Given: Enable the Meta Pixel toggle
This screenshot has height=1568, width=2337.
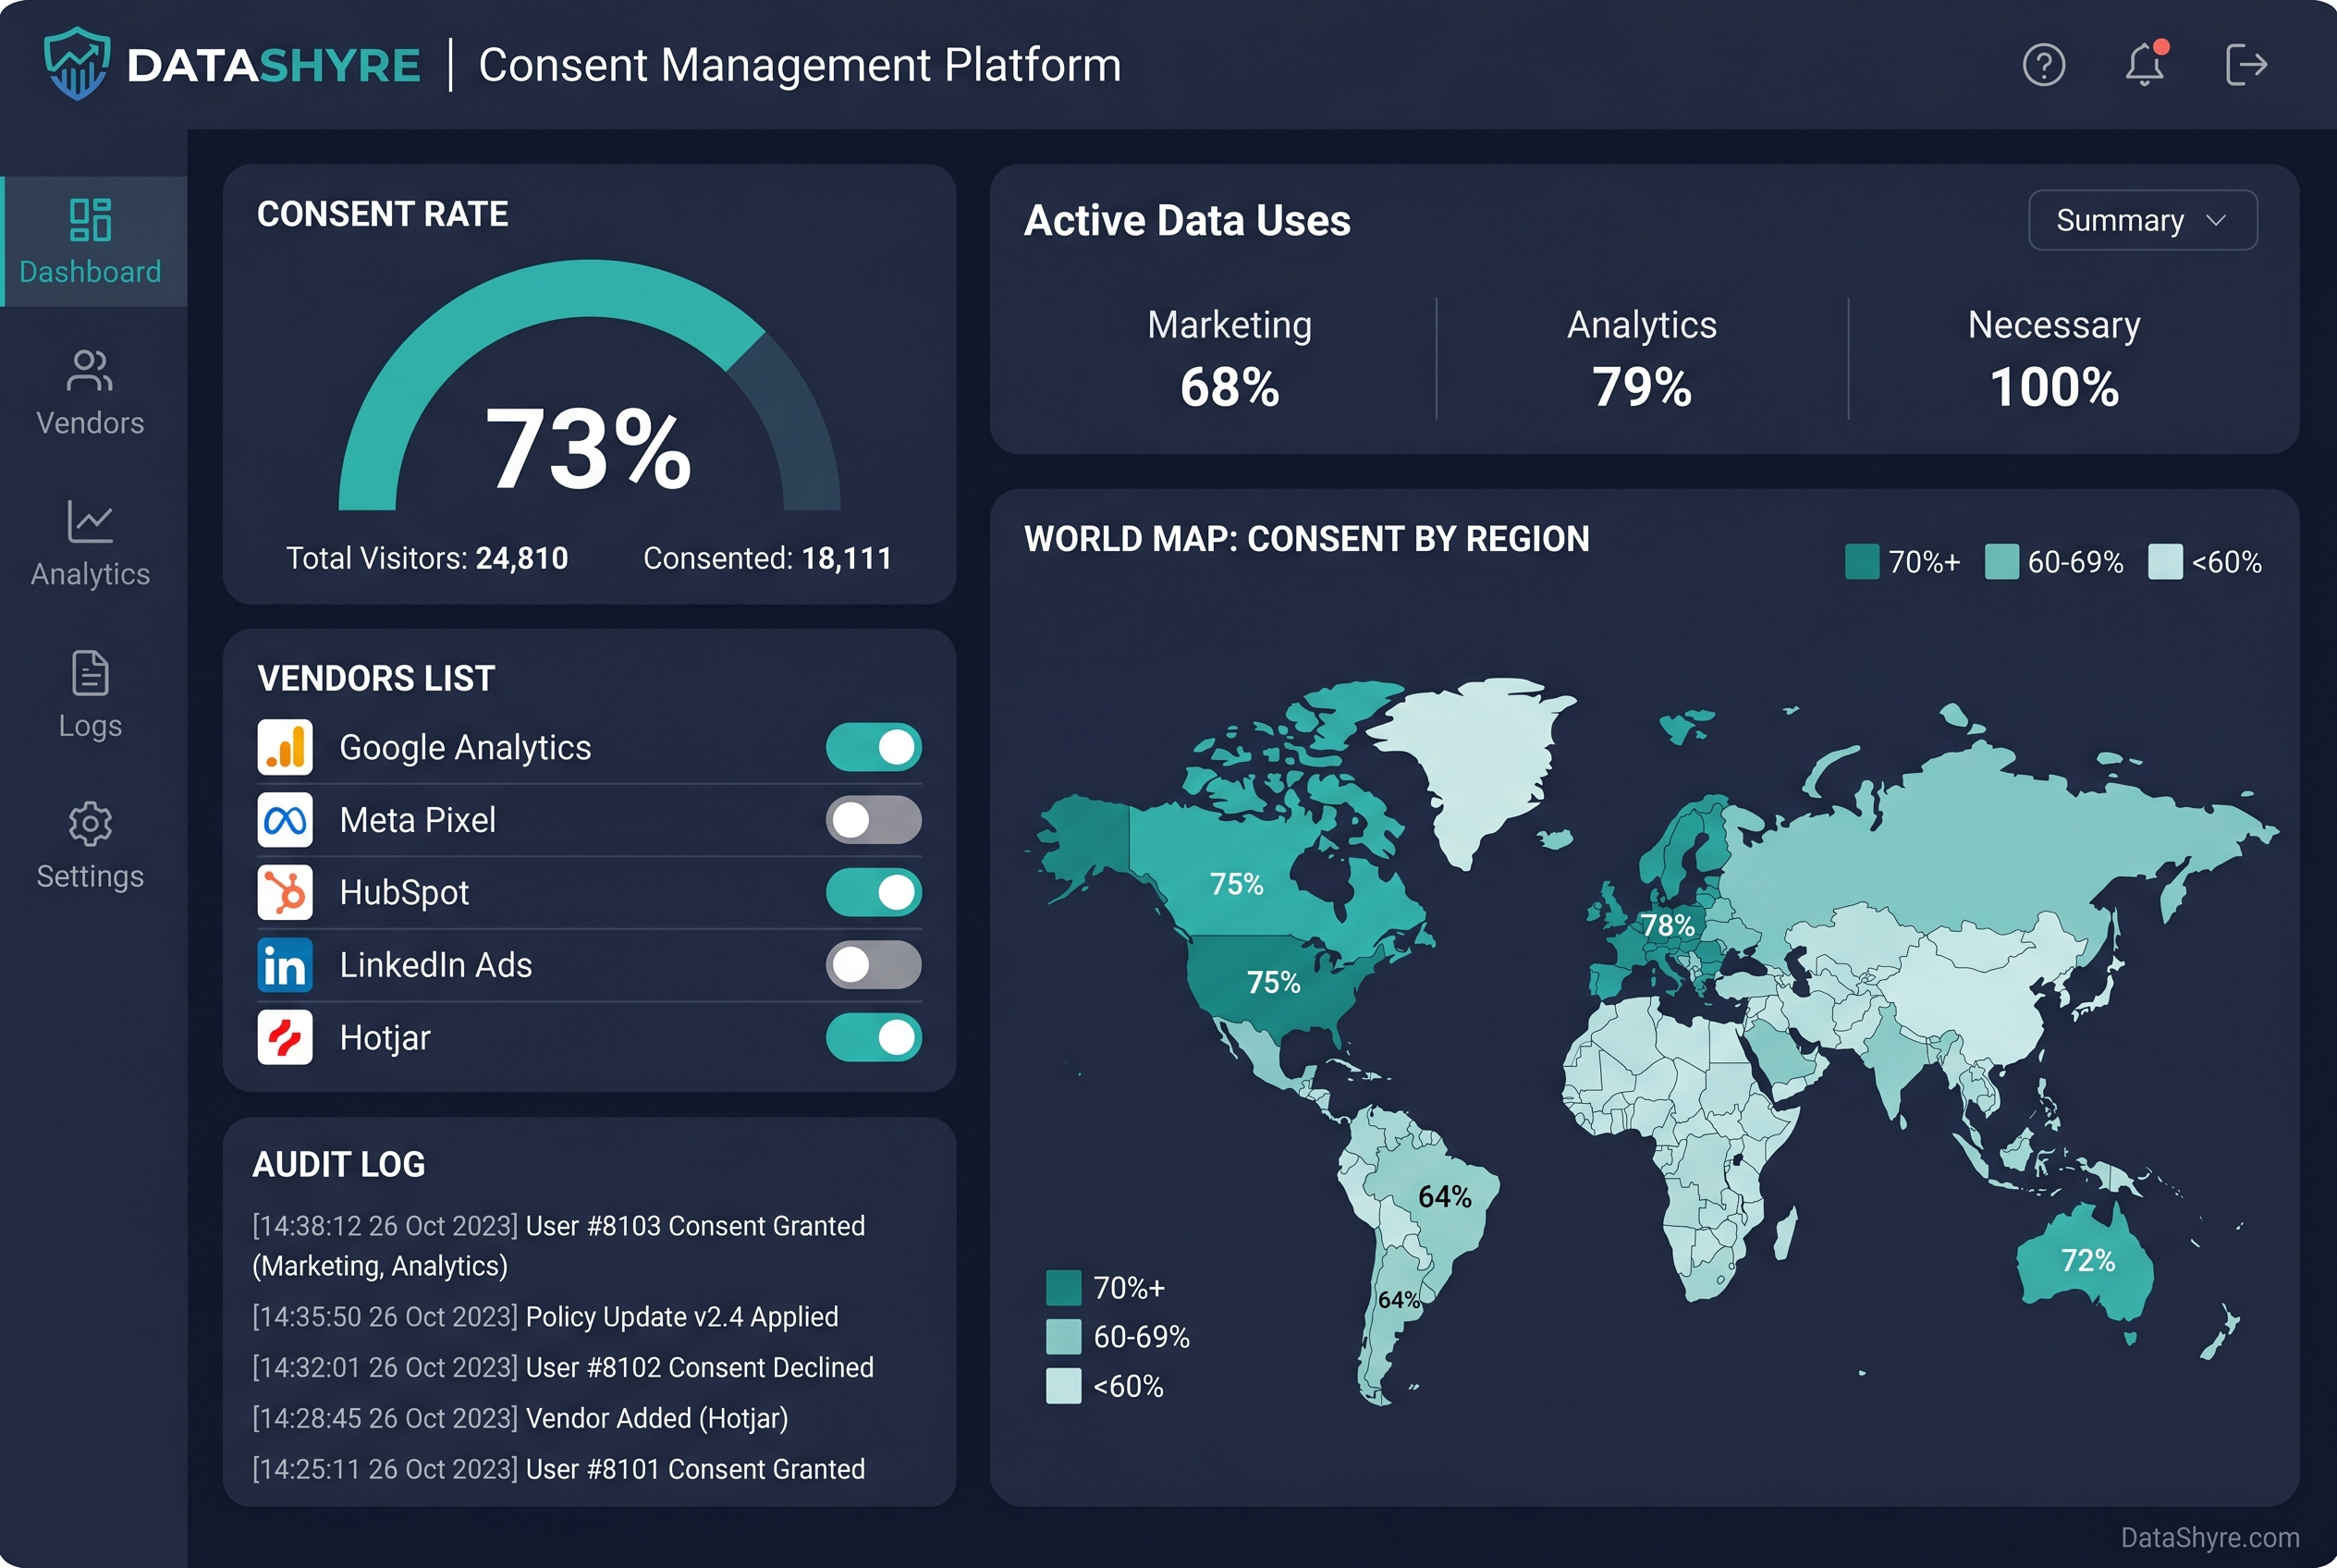Looking at the screenshot, I should coord(873,820).
